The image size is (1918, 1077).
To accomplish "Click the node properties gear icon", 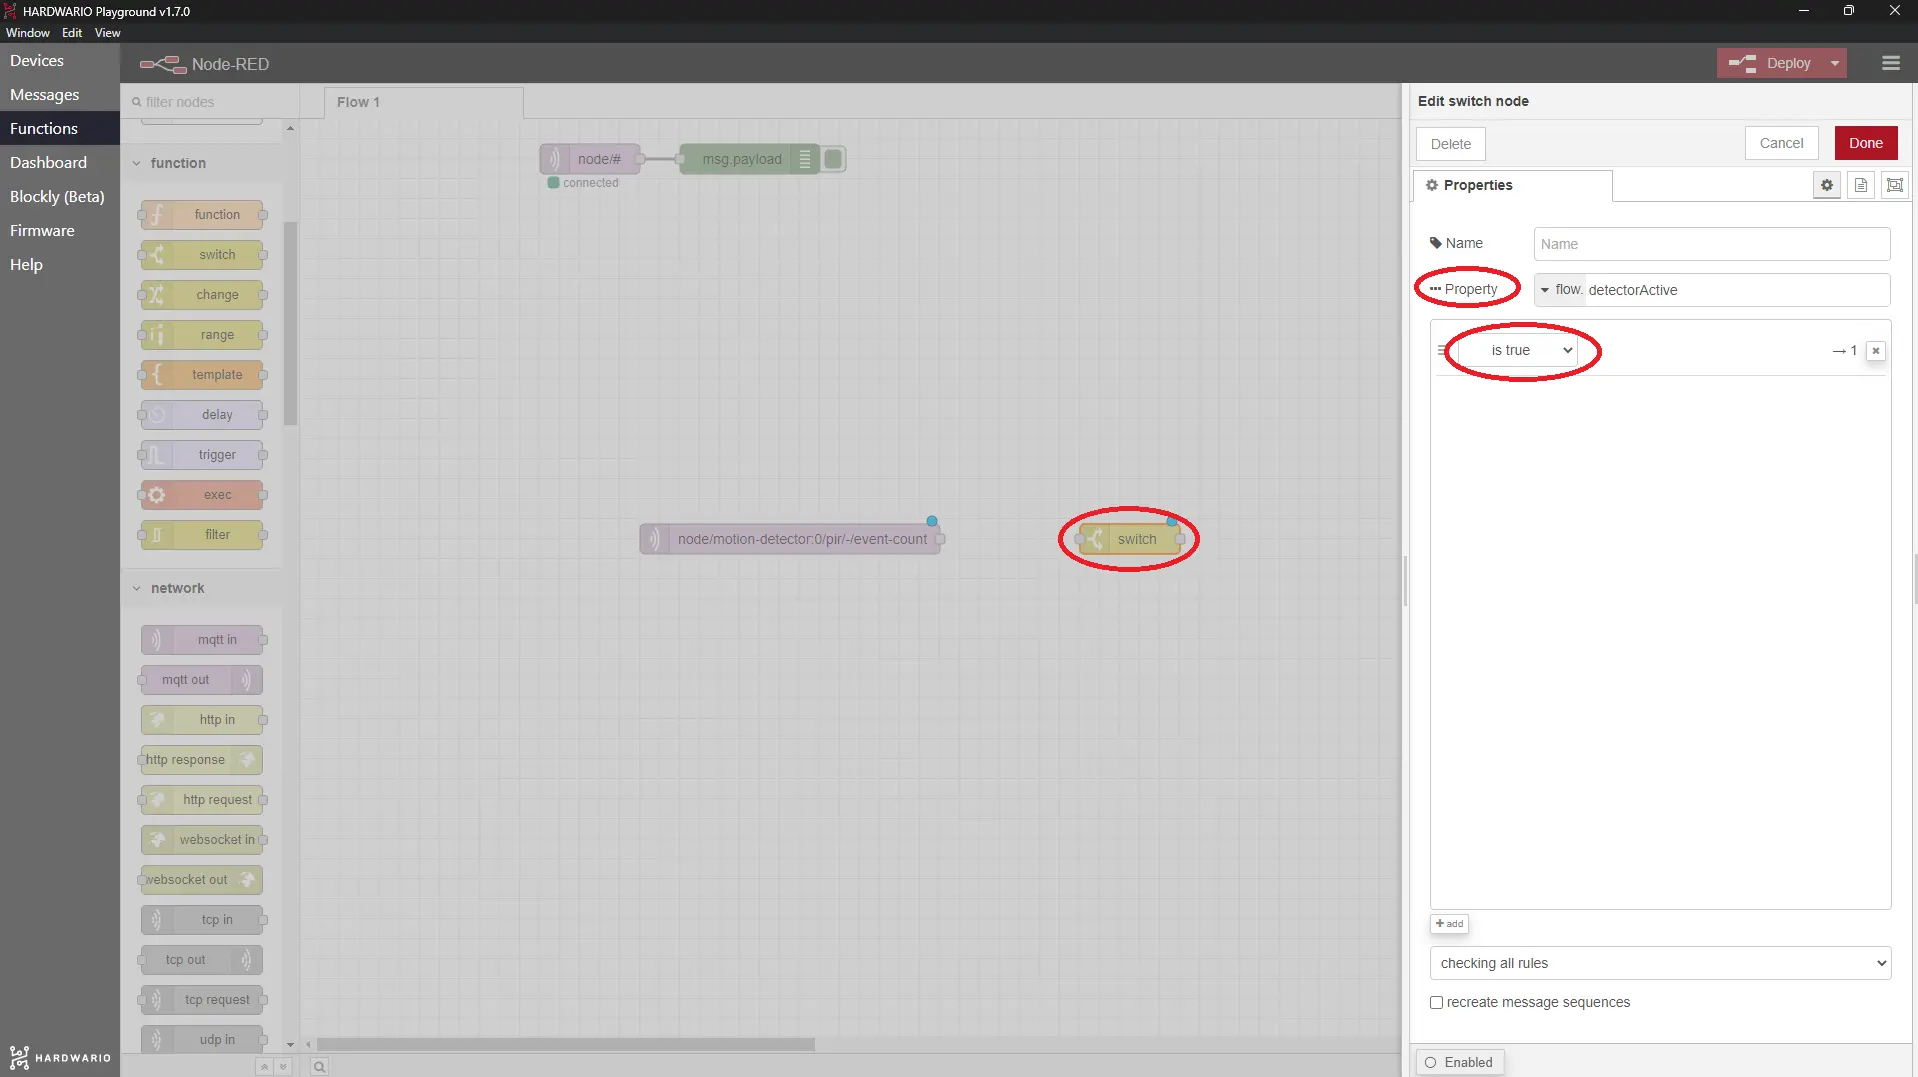I will pos(1826,185).
